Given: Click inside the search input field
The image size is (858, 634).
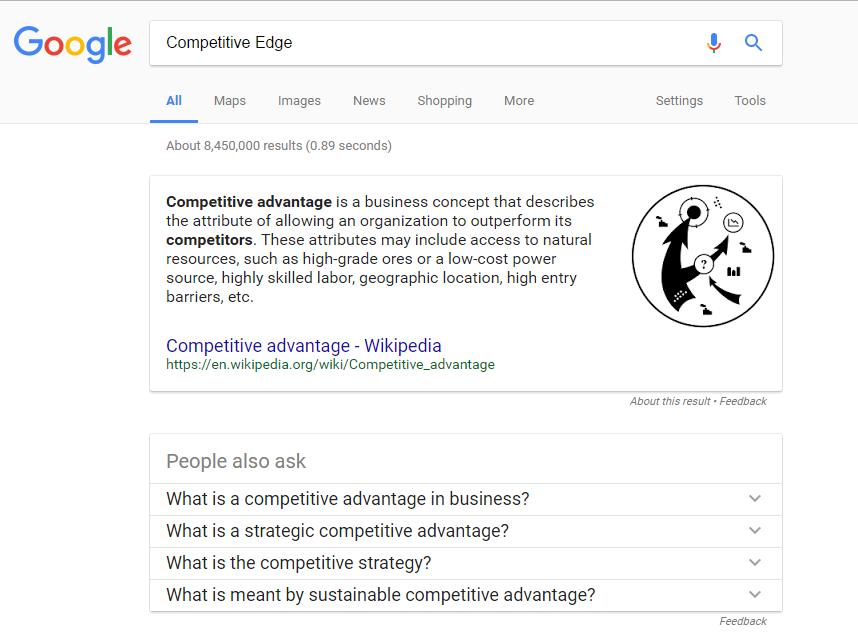Looking at the screenshot, I should point(400,43).
